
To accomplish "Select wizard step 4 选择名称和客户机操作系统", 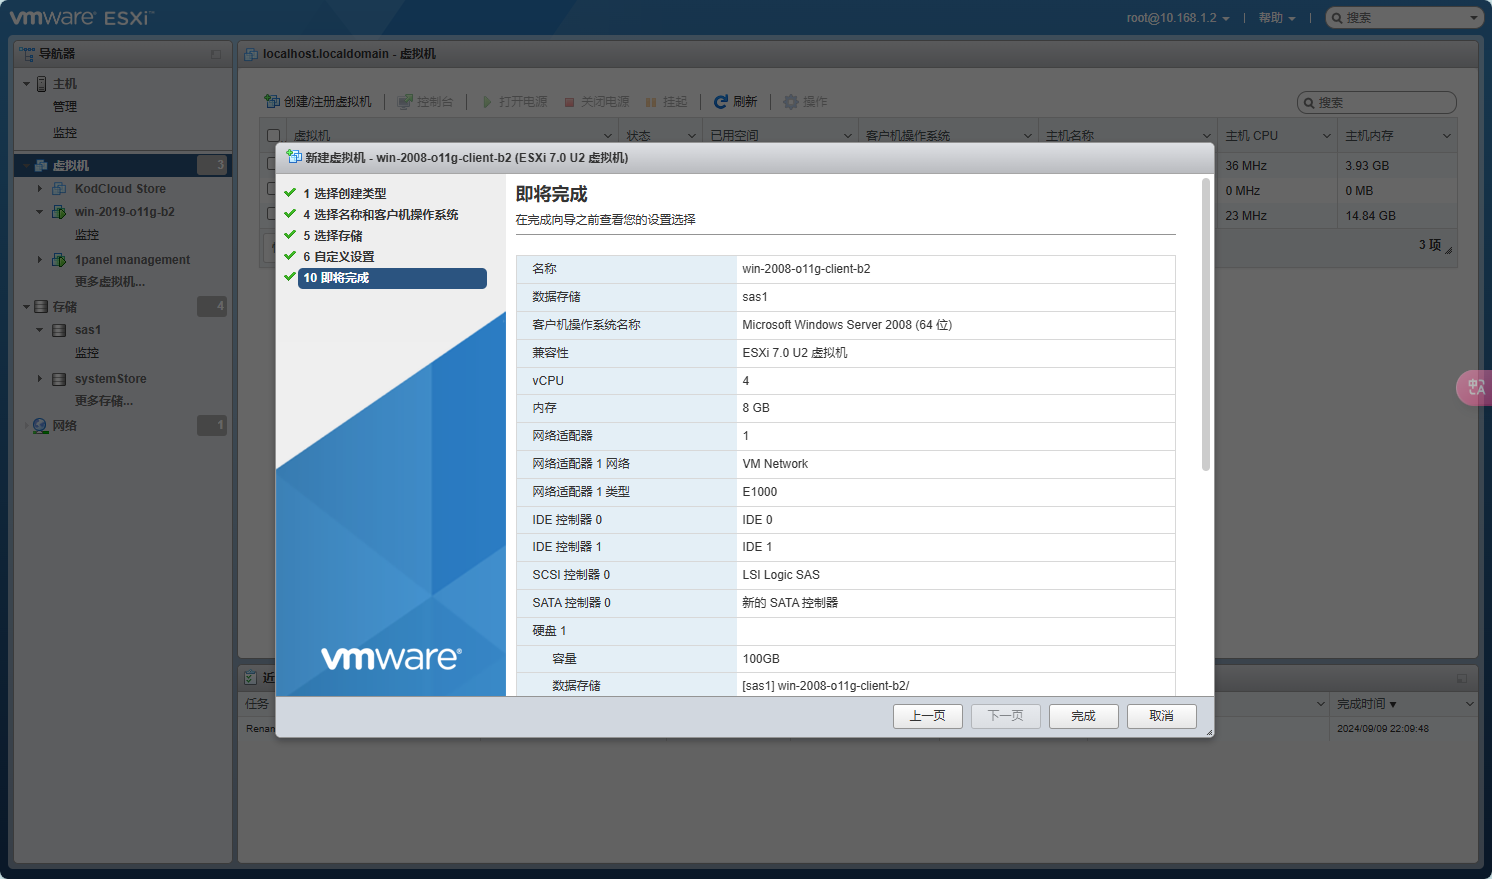I will click(x=380, y=214).
